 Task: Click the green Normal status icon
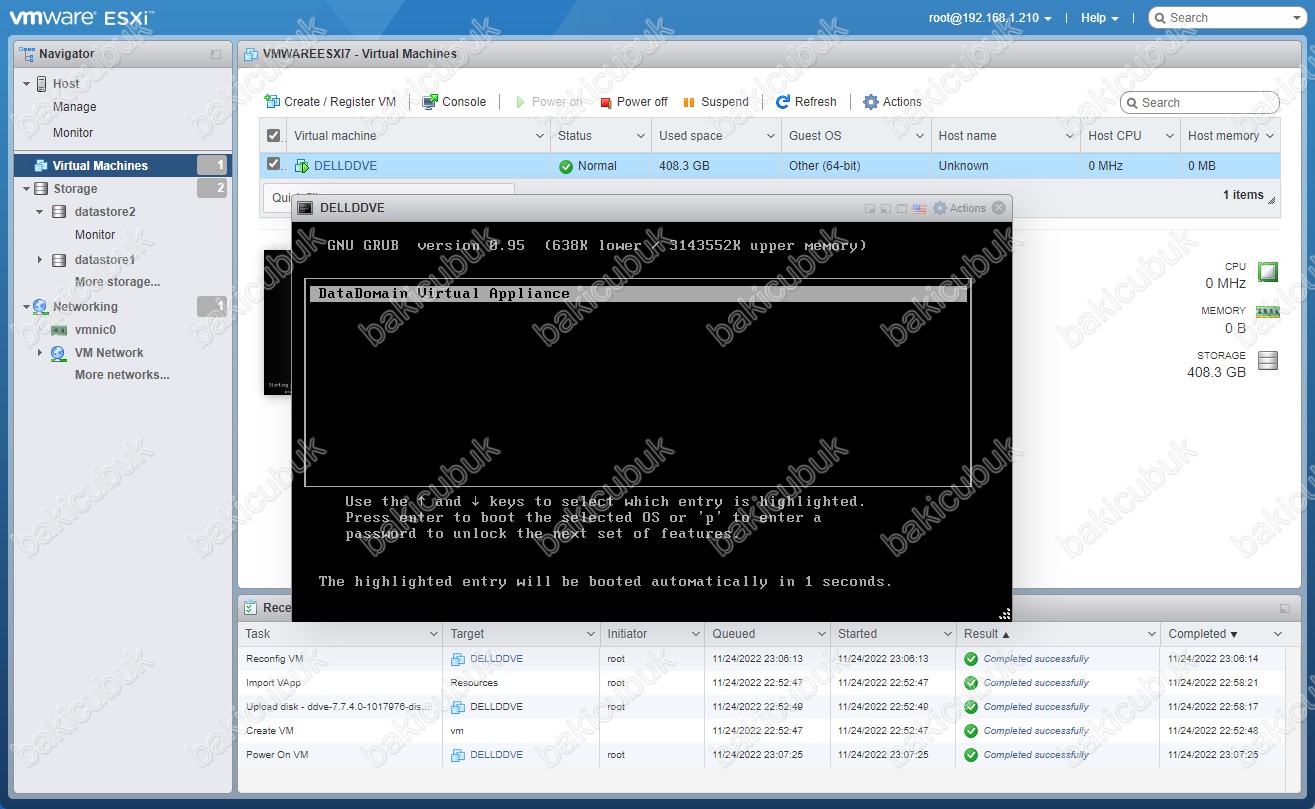point(566,166)
